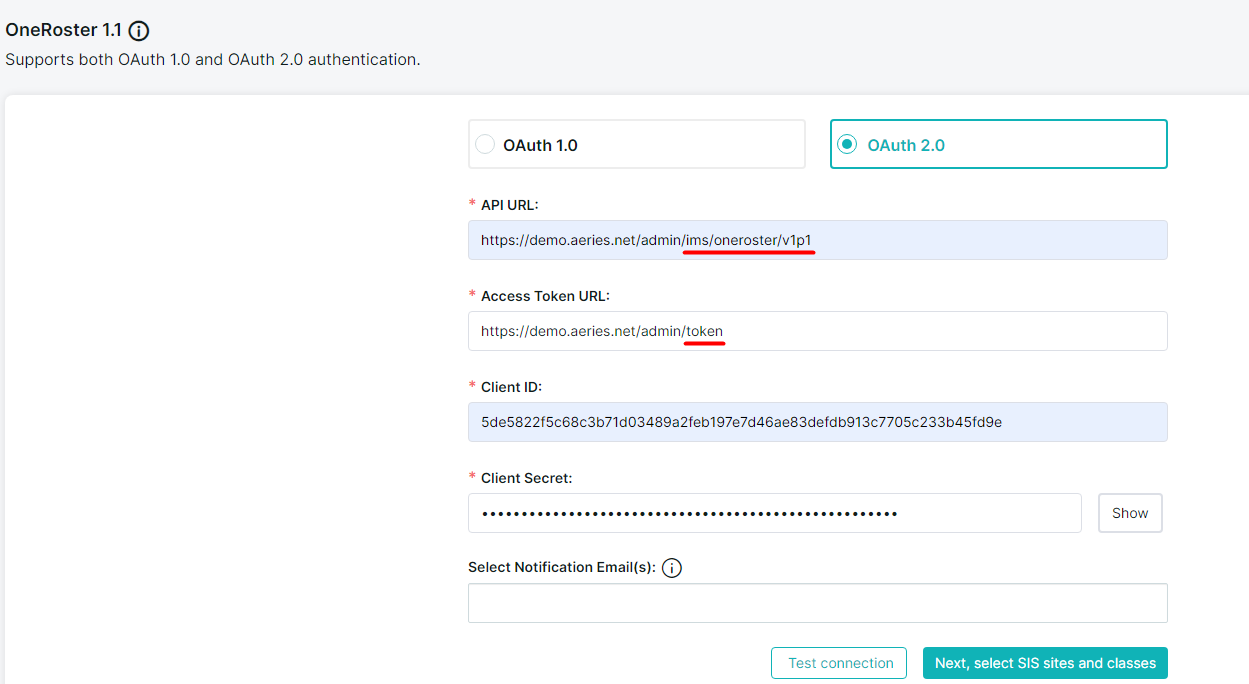Open the notification emails selection box
Image resolution: width=1249 pixels, height=684 pixels.
[816, 603]
